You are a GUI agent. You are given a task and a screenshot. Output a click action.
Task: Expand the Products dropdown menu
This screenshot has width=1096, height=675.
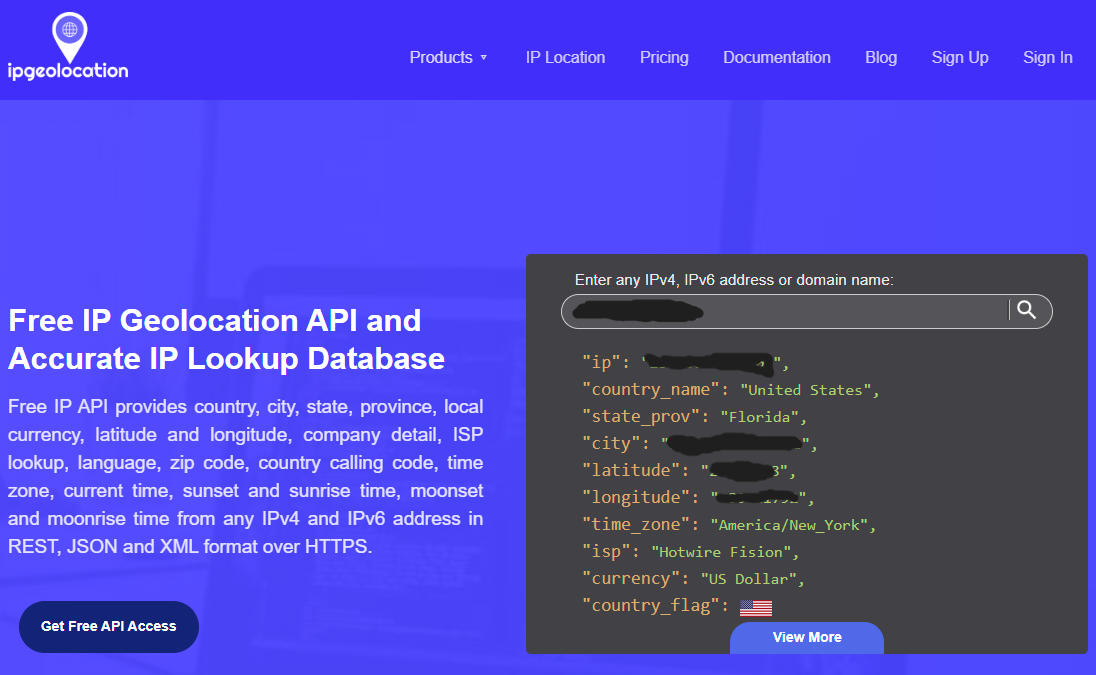[448, 57]
